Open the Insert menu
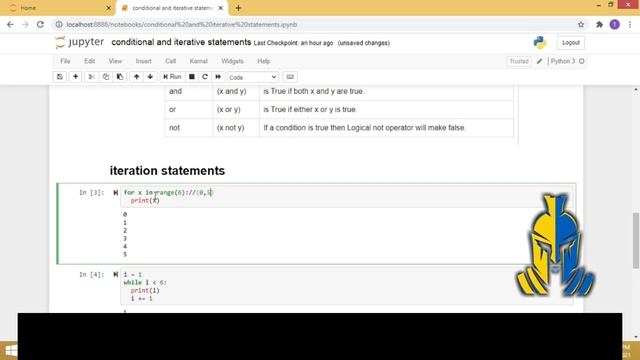The image size is (640, 360). 143,61
